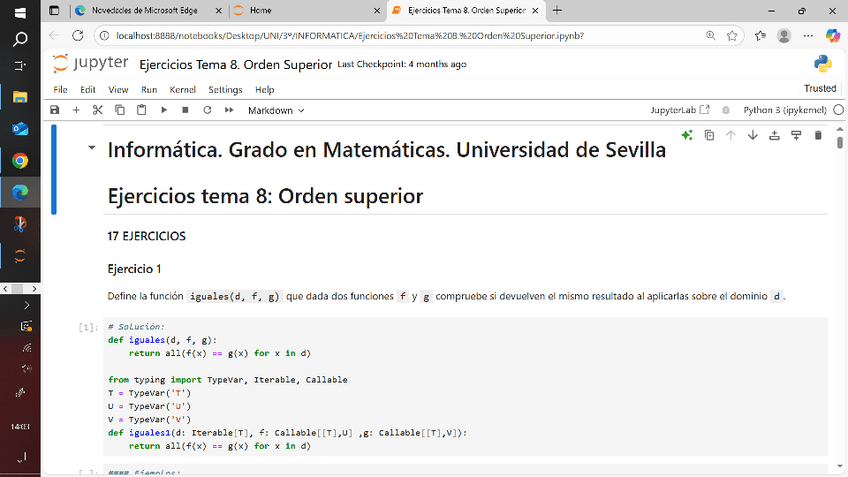This screenshot has height=477, width=848.
Task: Run the selected cell with play icon
Action: [164, 110]
